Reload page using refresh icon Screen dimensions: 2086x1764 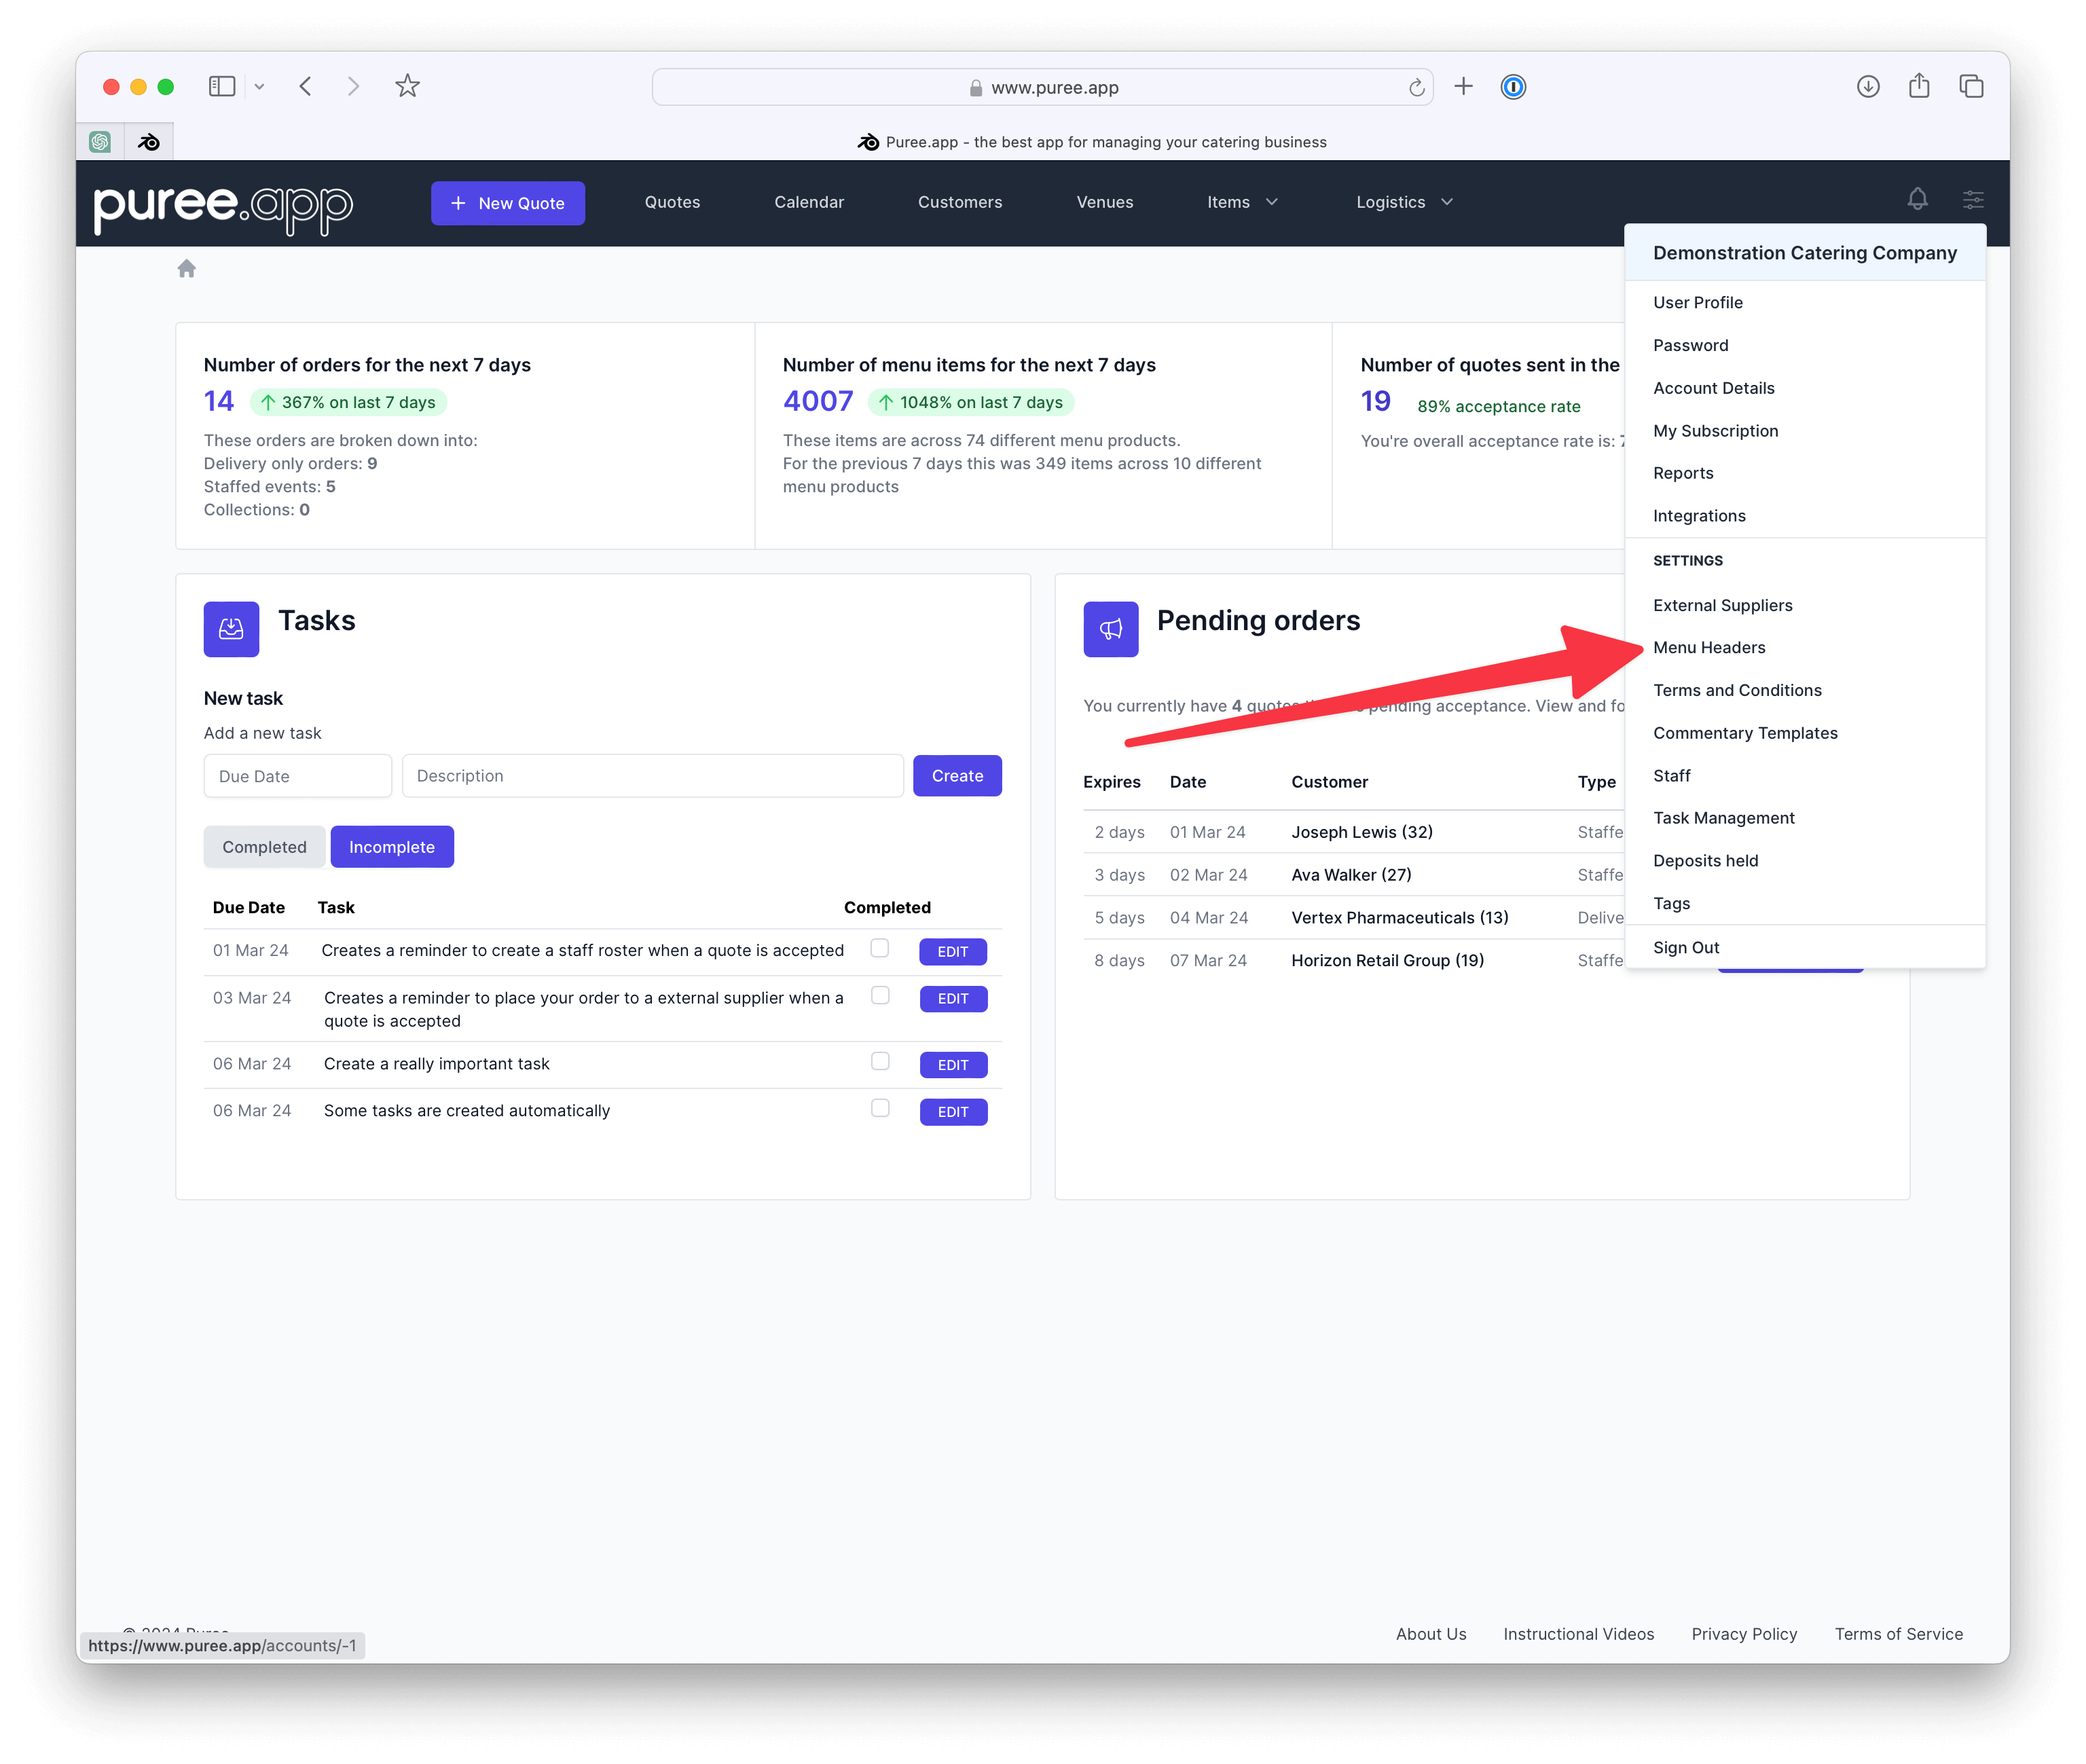pos(1416,88)
